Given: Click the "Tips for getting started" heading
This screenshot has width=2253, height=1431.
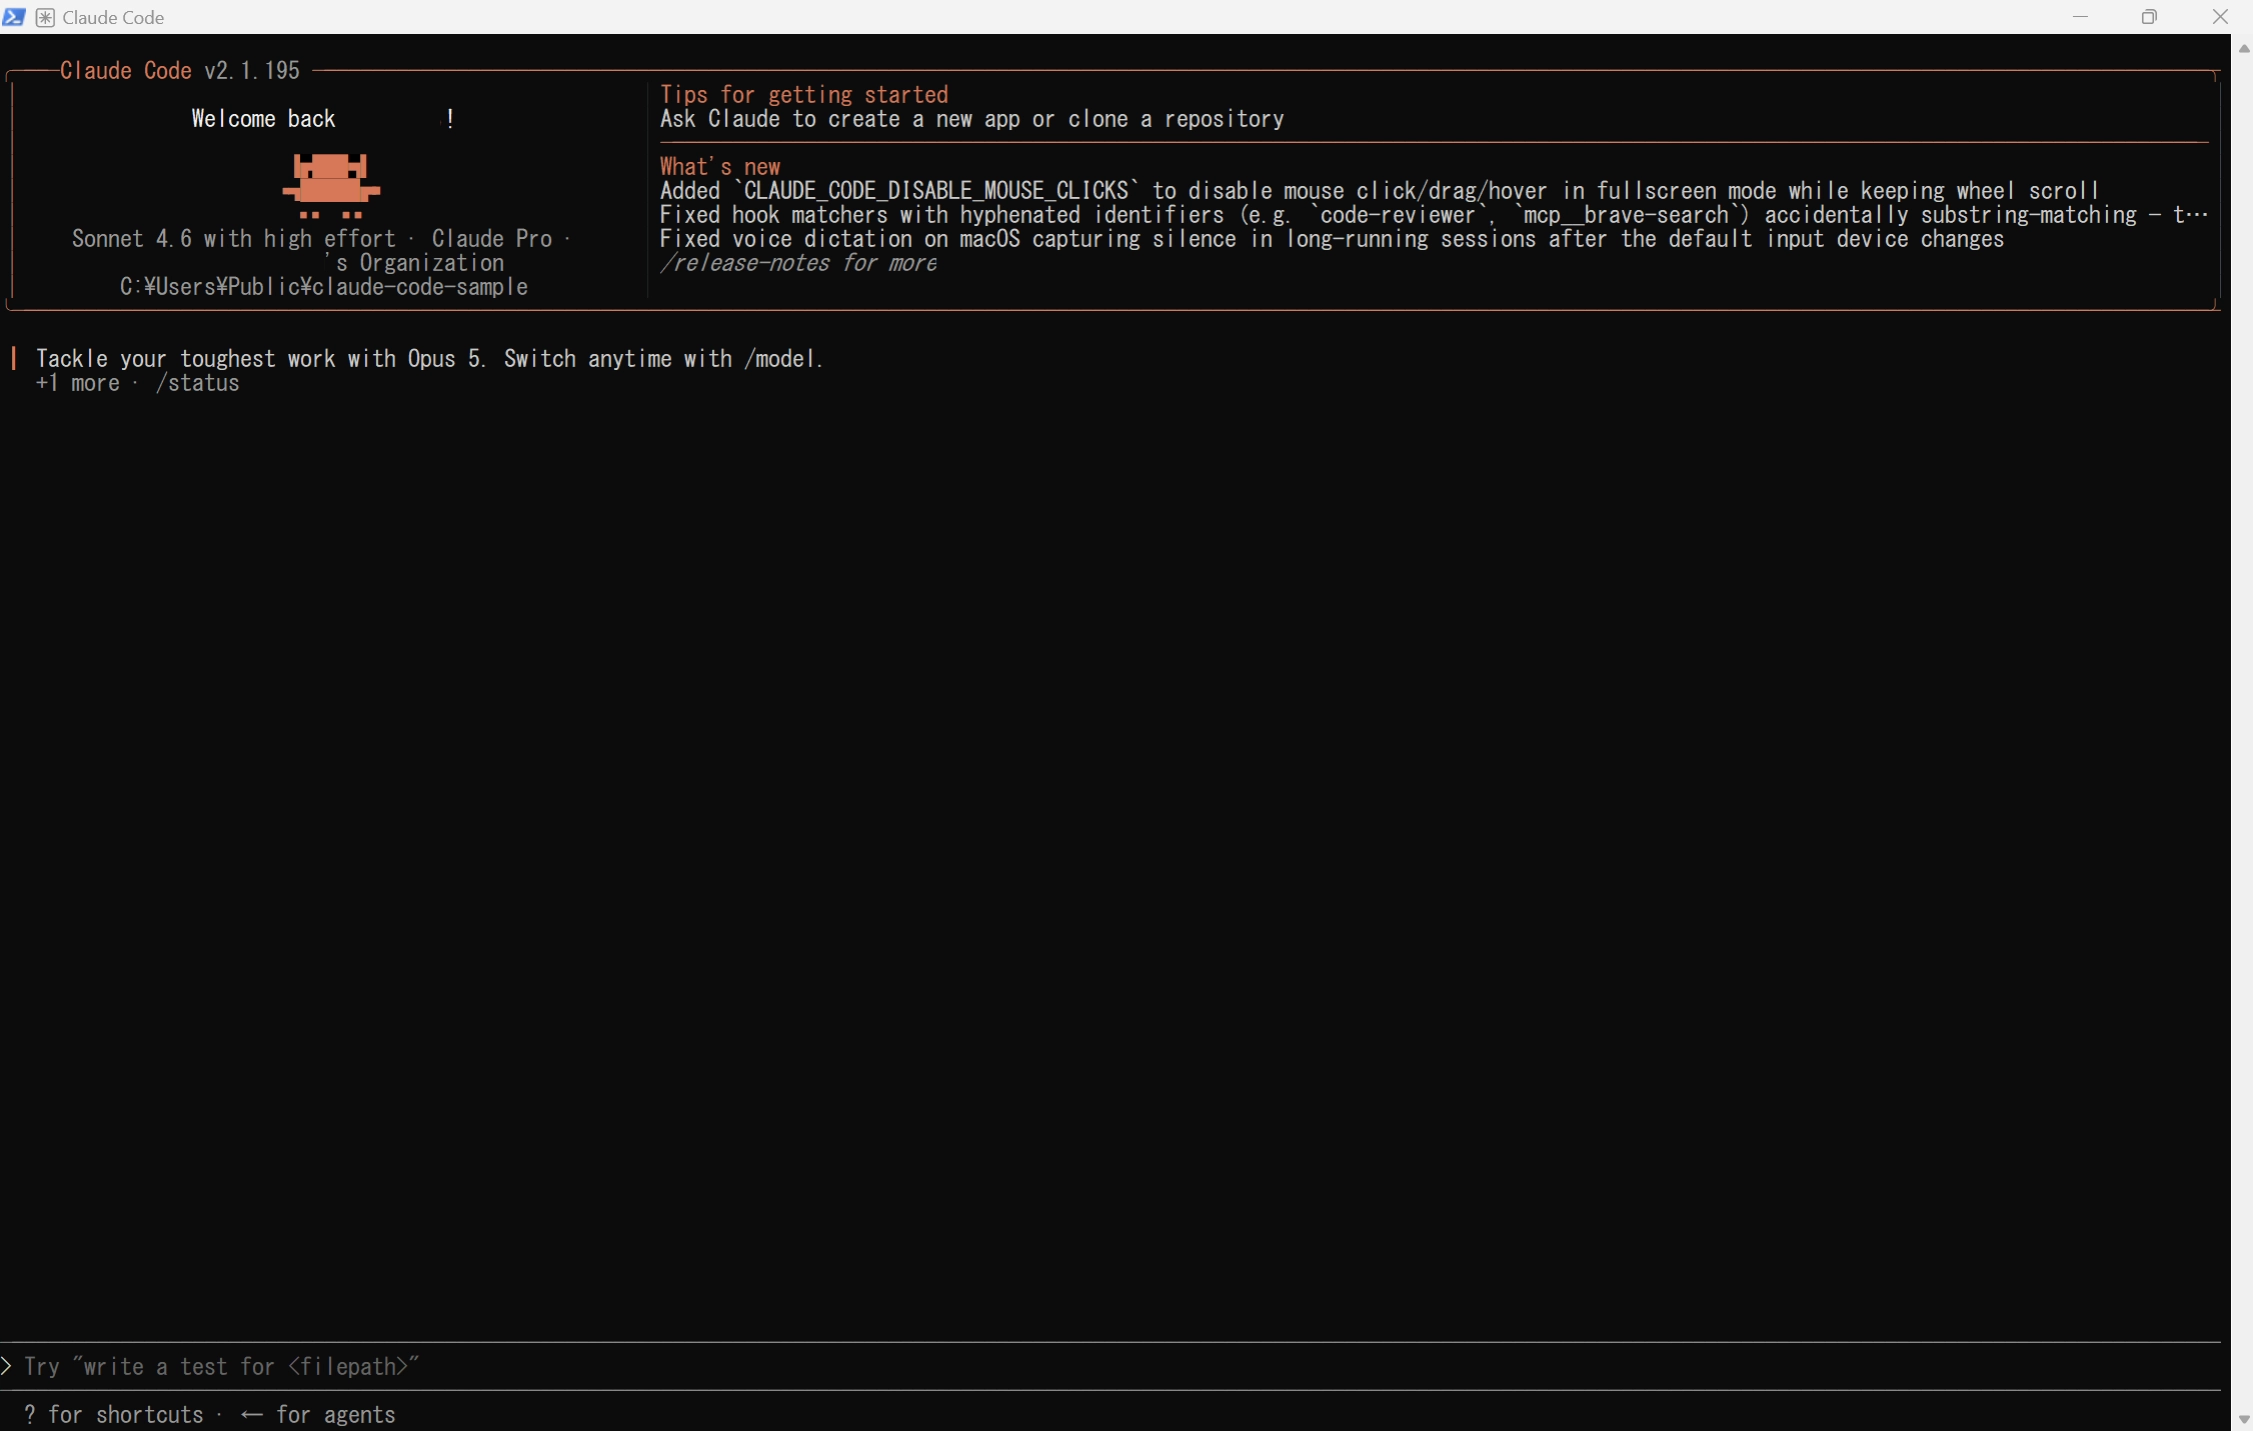Looking at the screenshot, I should [804, 95].
